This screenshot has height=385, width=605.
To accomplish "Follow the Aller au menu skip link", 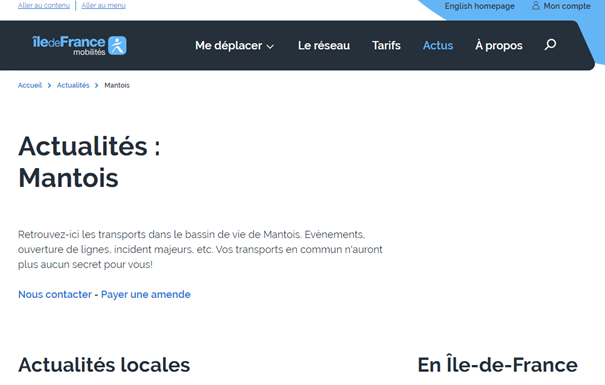I will pyautogui.click(x=103, y=5).
